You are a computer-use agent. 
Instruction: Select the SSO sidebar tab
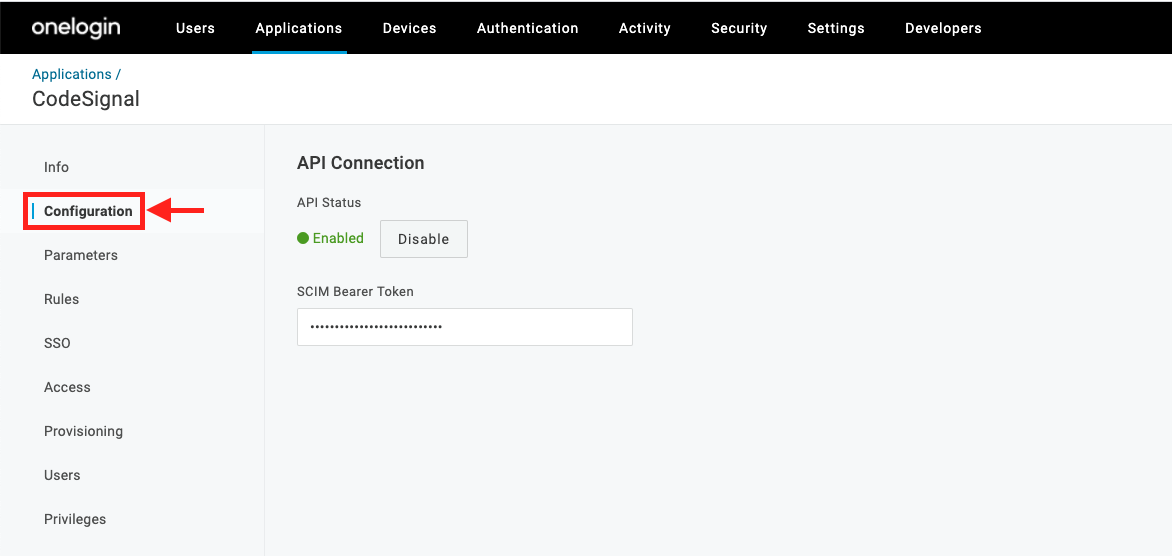click(57, 344)
